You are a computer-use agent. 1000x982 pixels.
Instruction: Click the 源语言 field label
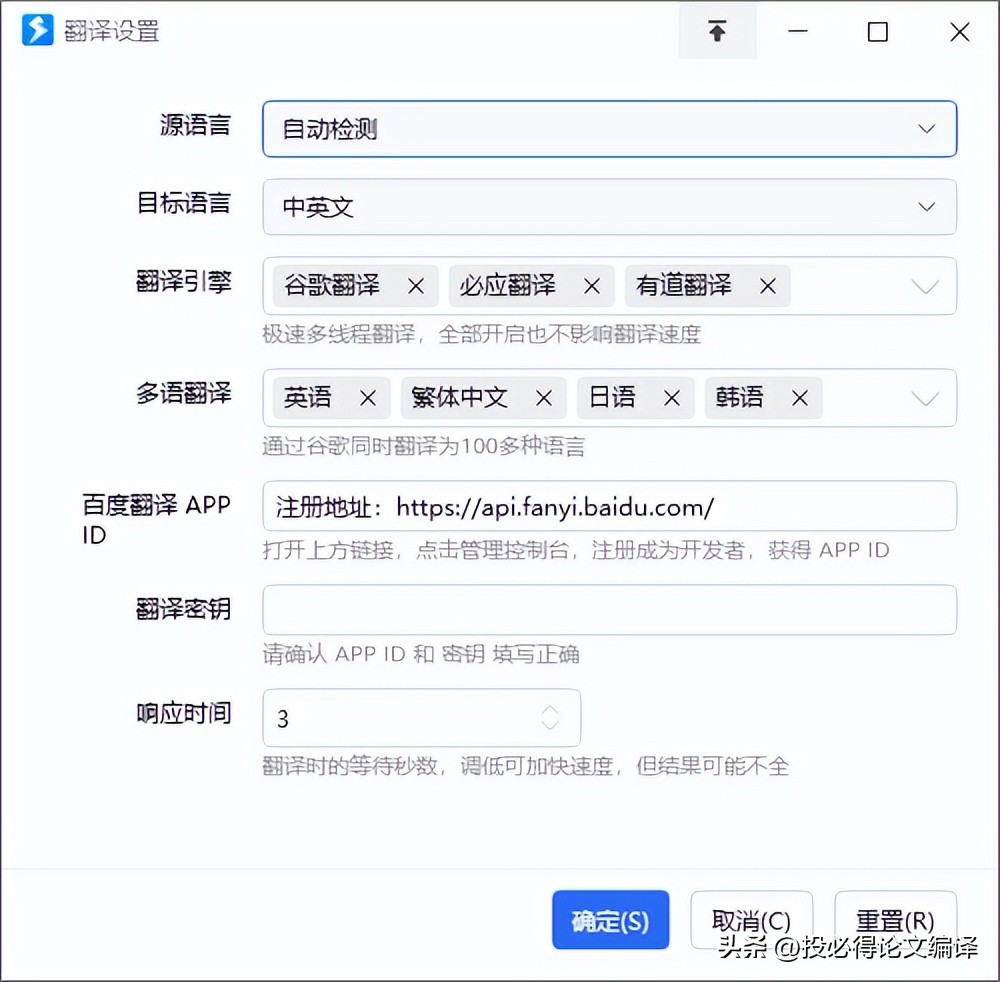195,125
